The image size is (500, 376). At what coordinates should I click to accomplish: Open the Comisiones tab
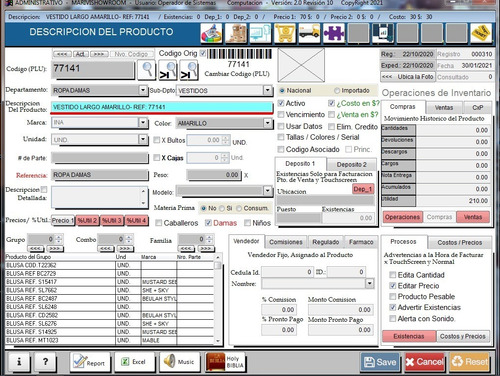[x=286, y=242]
